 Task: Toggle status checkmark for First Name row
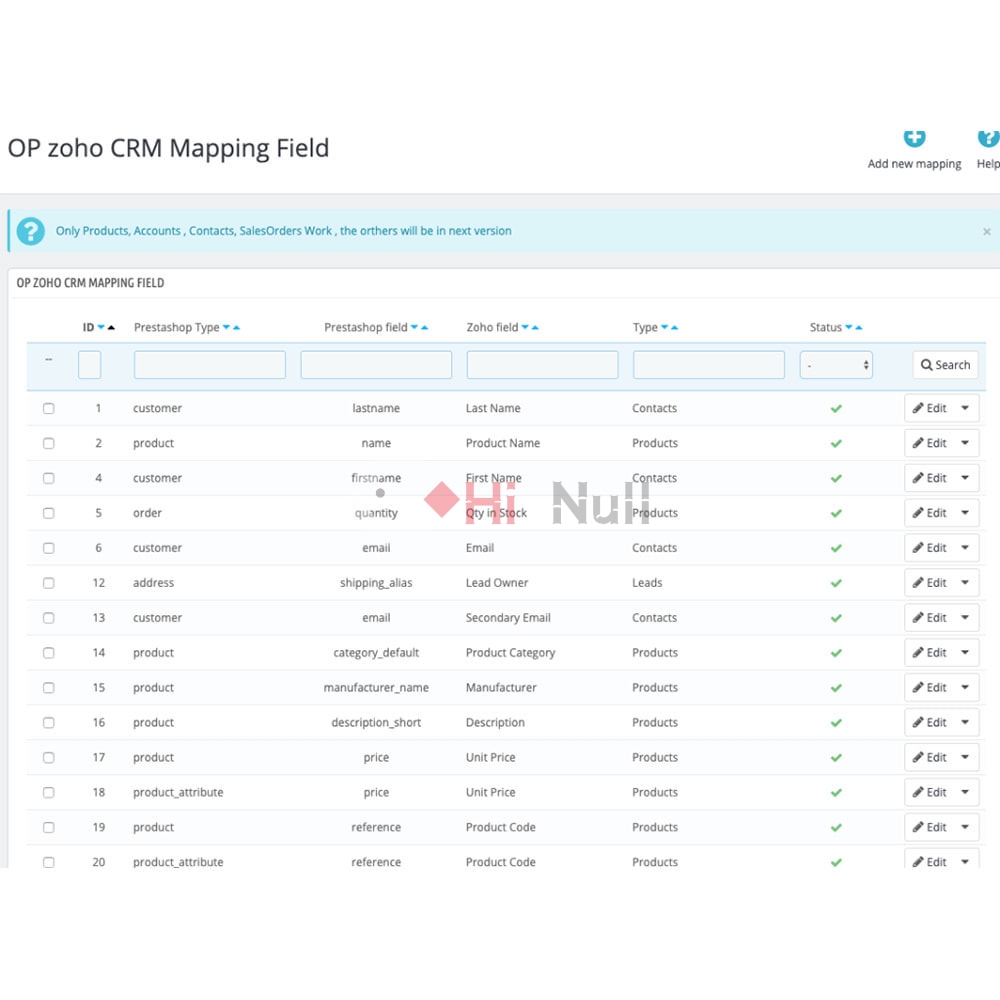(x=836, y=478)
